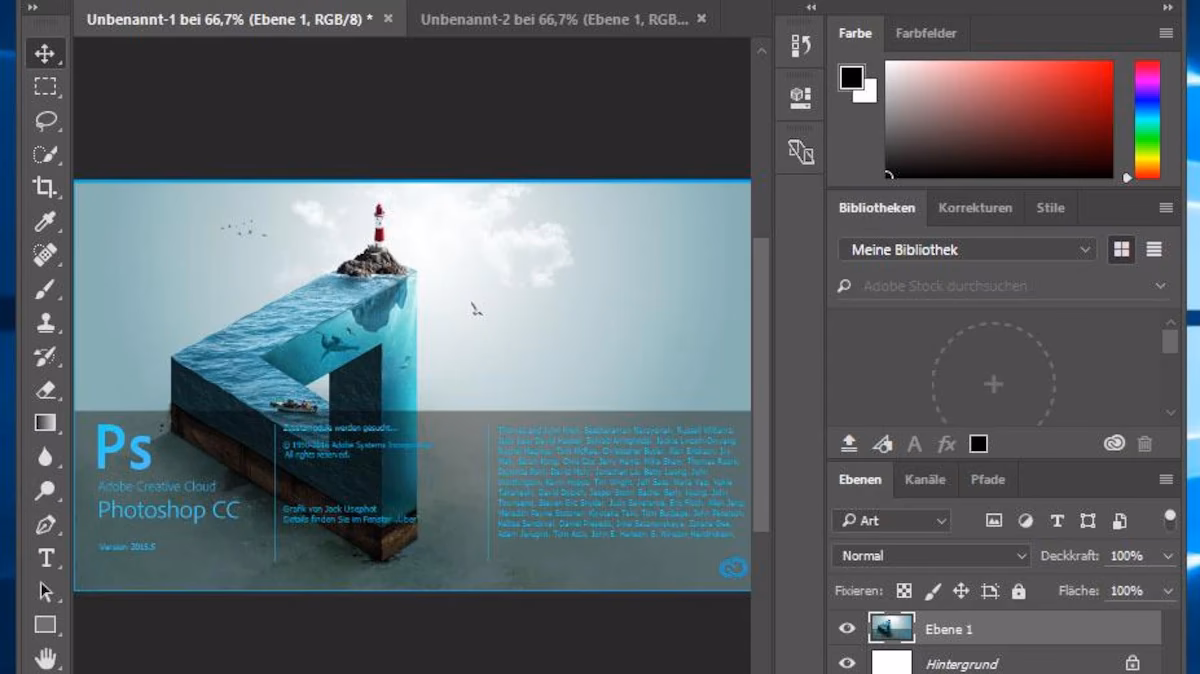
Task: Pick the Eyedropper tool
Action: point(46,221)
